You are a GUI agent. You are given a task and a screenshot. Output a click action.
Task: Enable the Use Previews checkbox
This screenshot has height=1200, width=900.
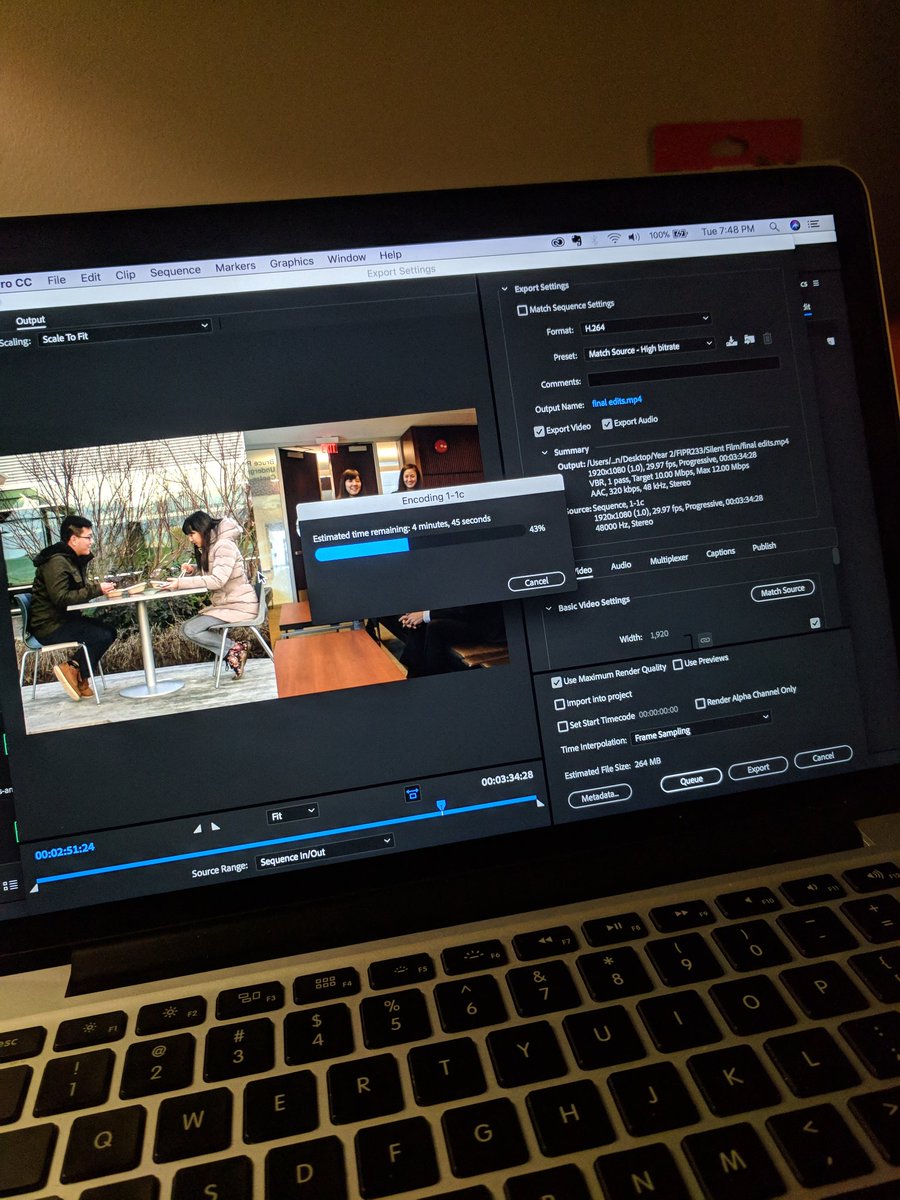click(677, 664)
